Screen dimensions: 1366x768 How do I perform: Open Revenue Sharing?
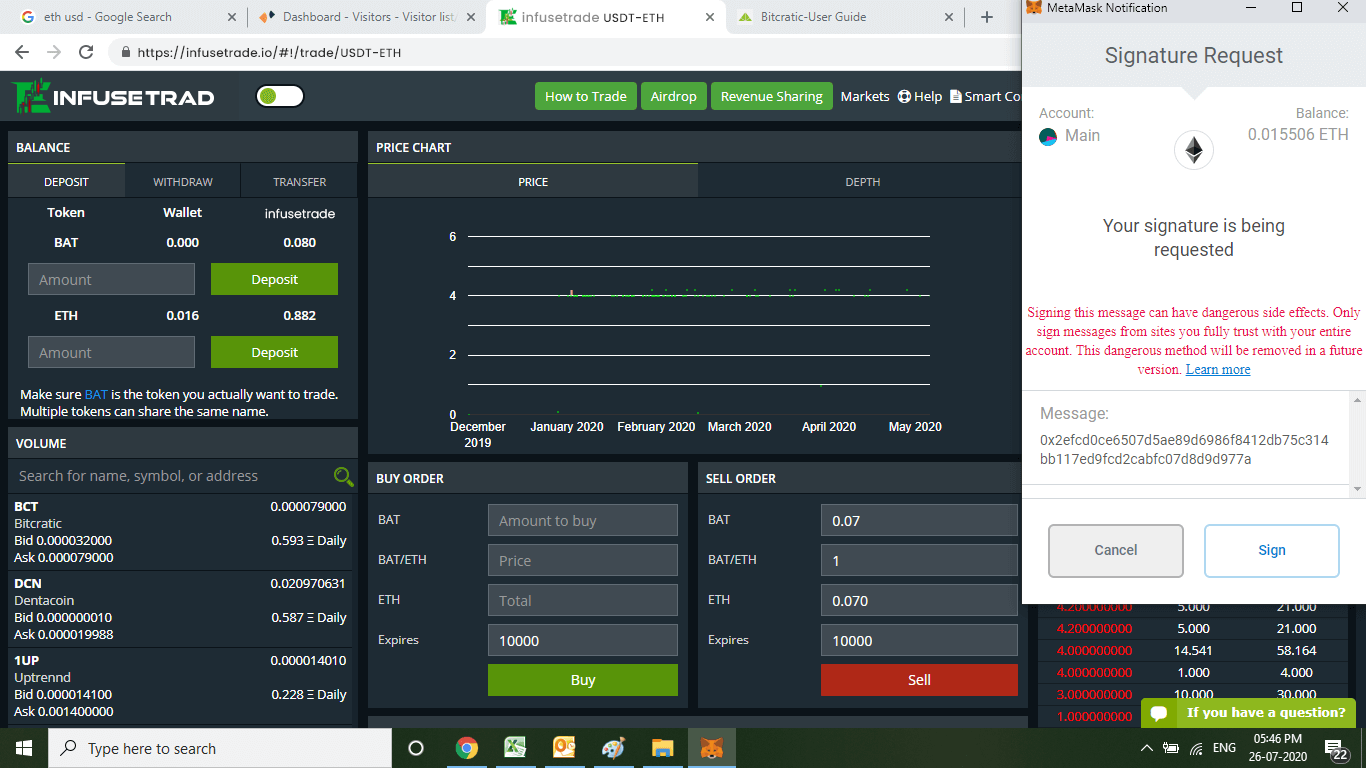click(771, 96)
